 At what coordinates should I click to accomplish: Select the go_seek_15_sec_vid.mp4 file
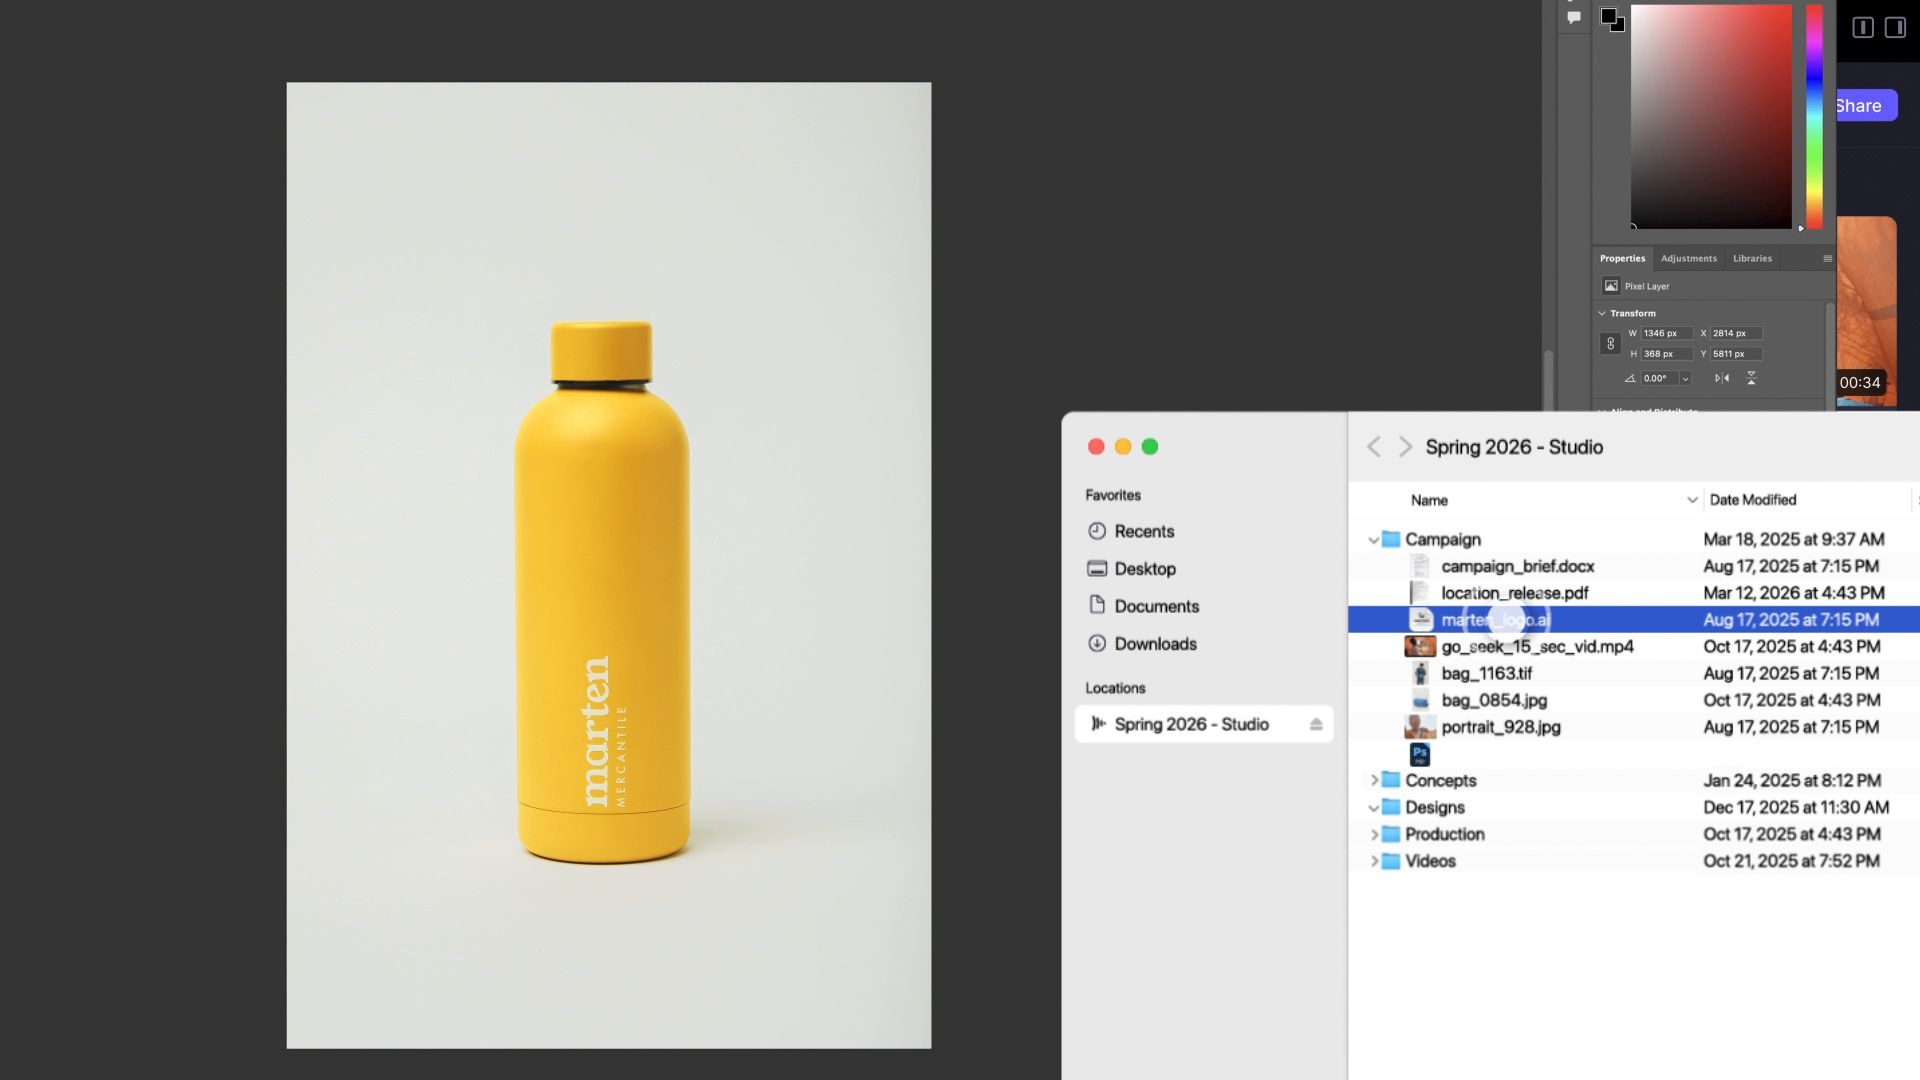pyautogui.click(x=1537, y=647)
